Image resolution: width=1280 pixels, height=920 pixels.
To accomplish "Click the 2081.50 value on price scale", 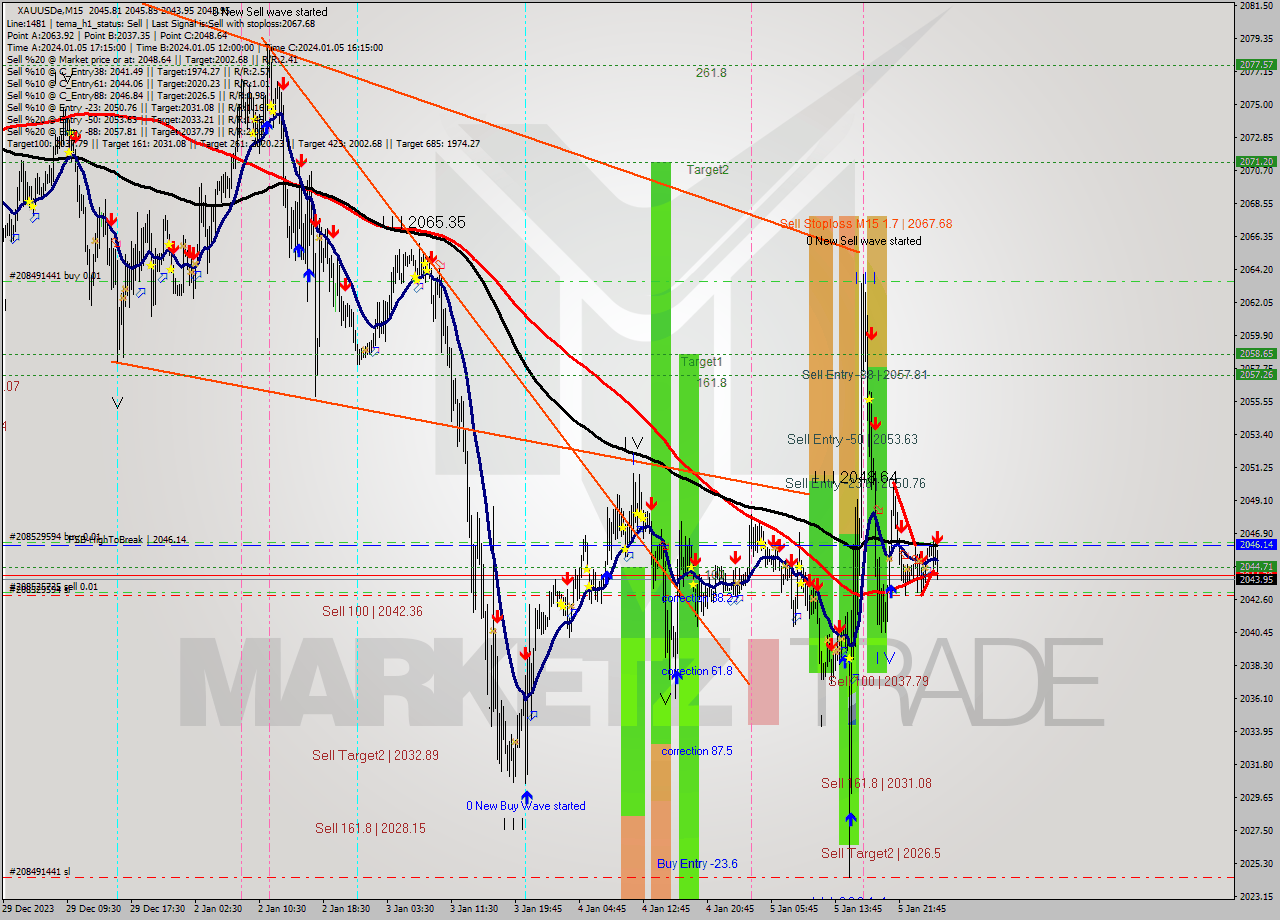I will 1256,6.
